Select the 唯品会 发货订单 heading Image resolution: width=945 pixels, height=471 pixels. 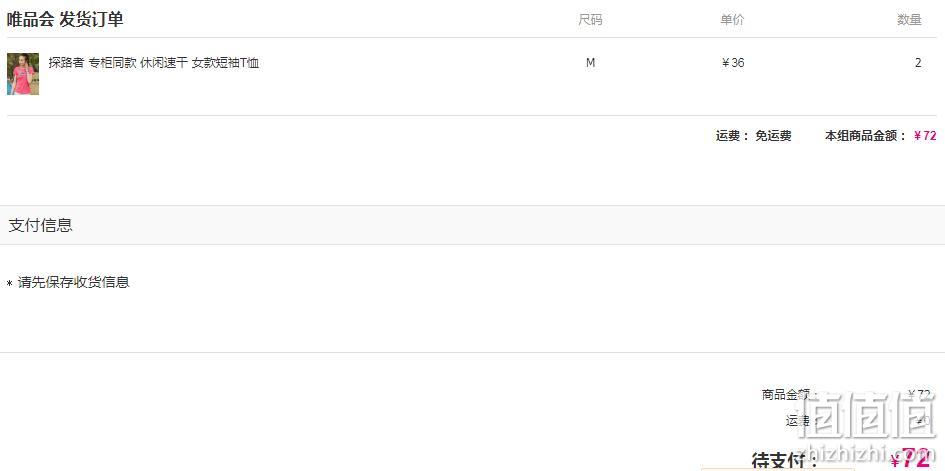coord(65,19)
